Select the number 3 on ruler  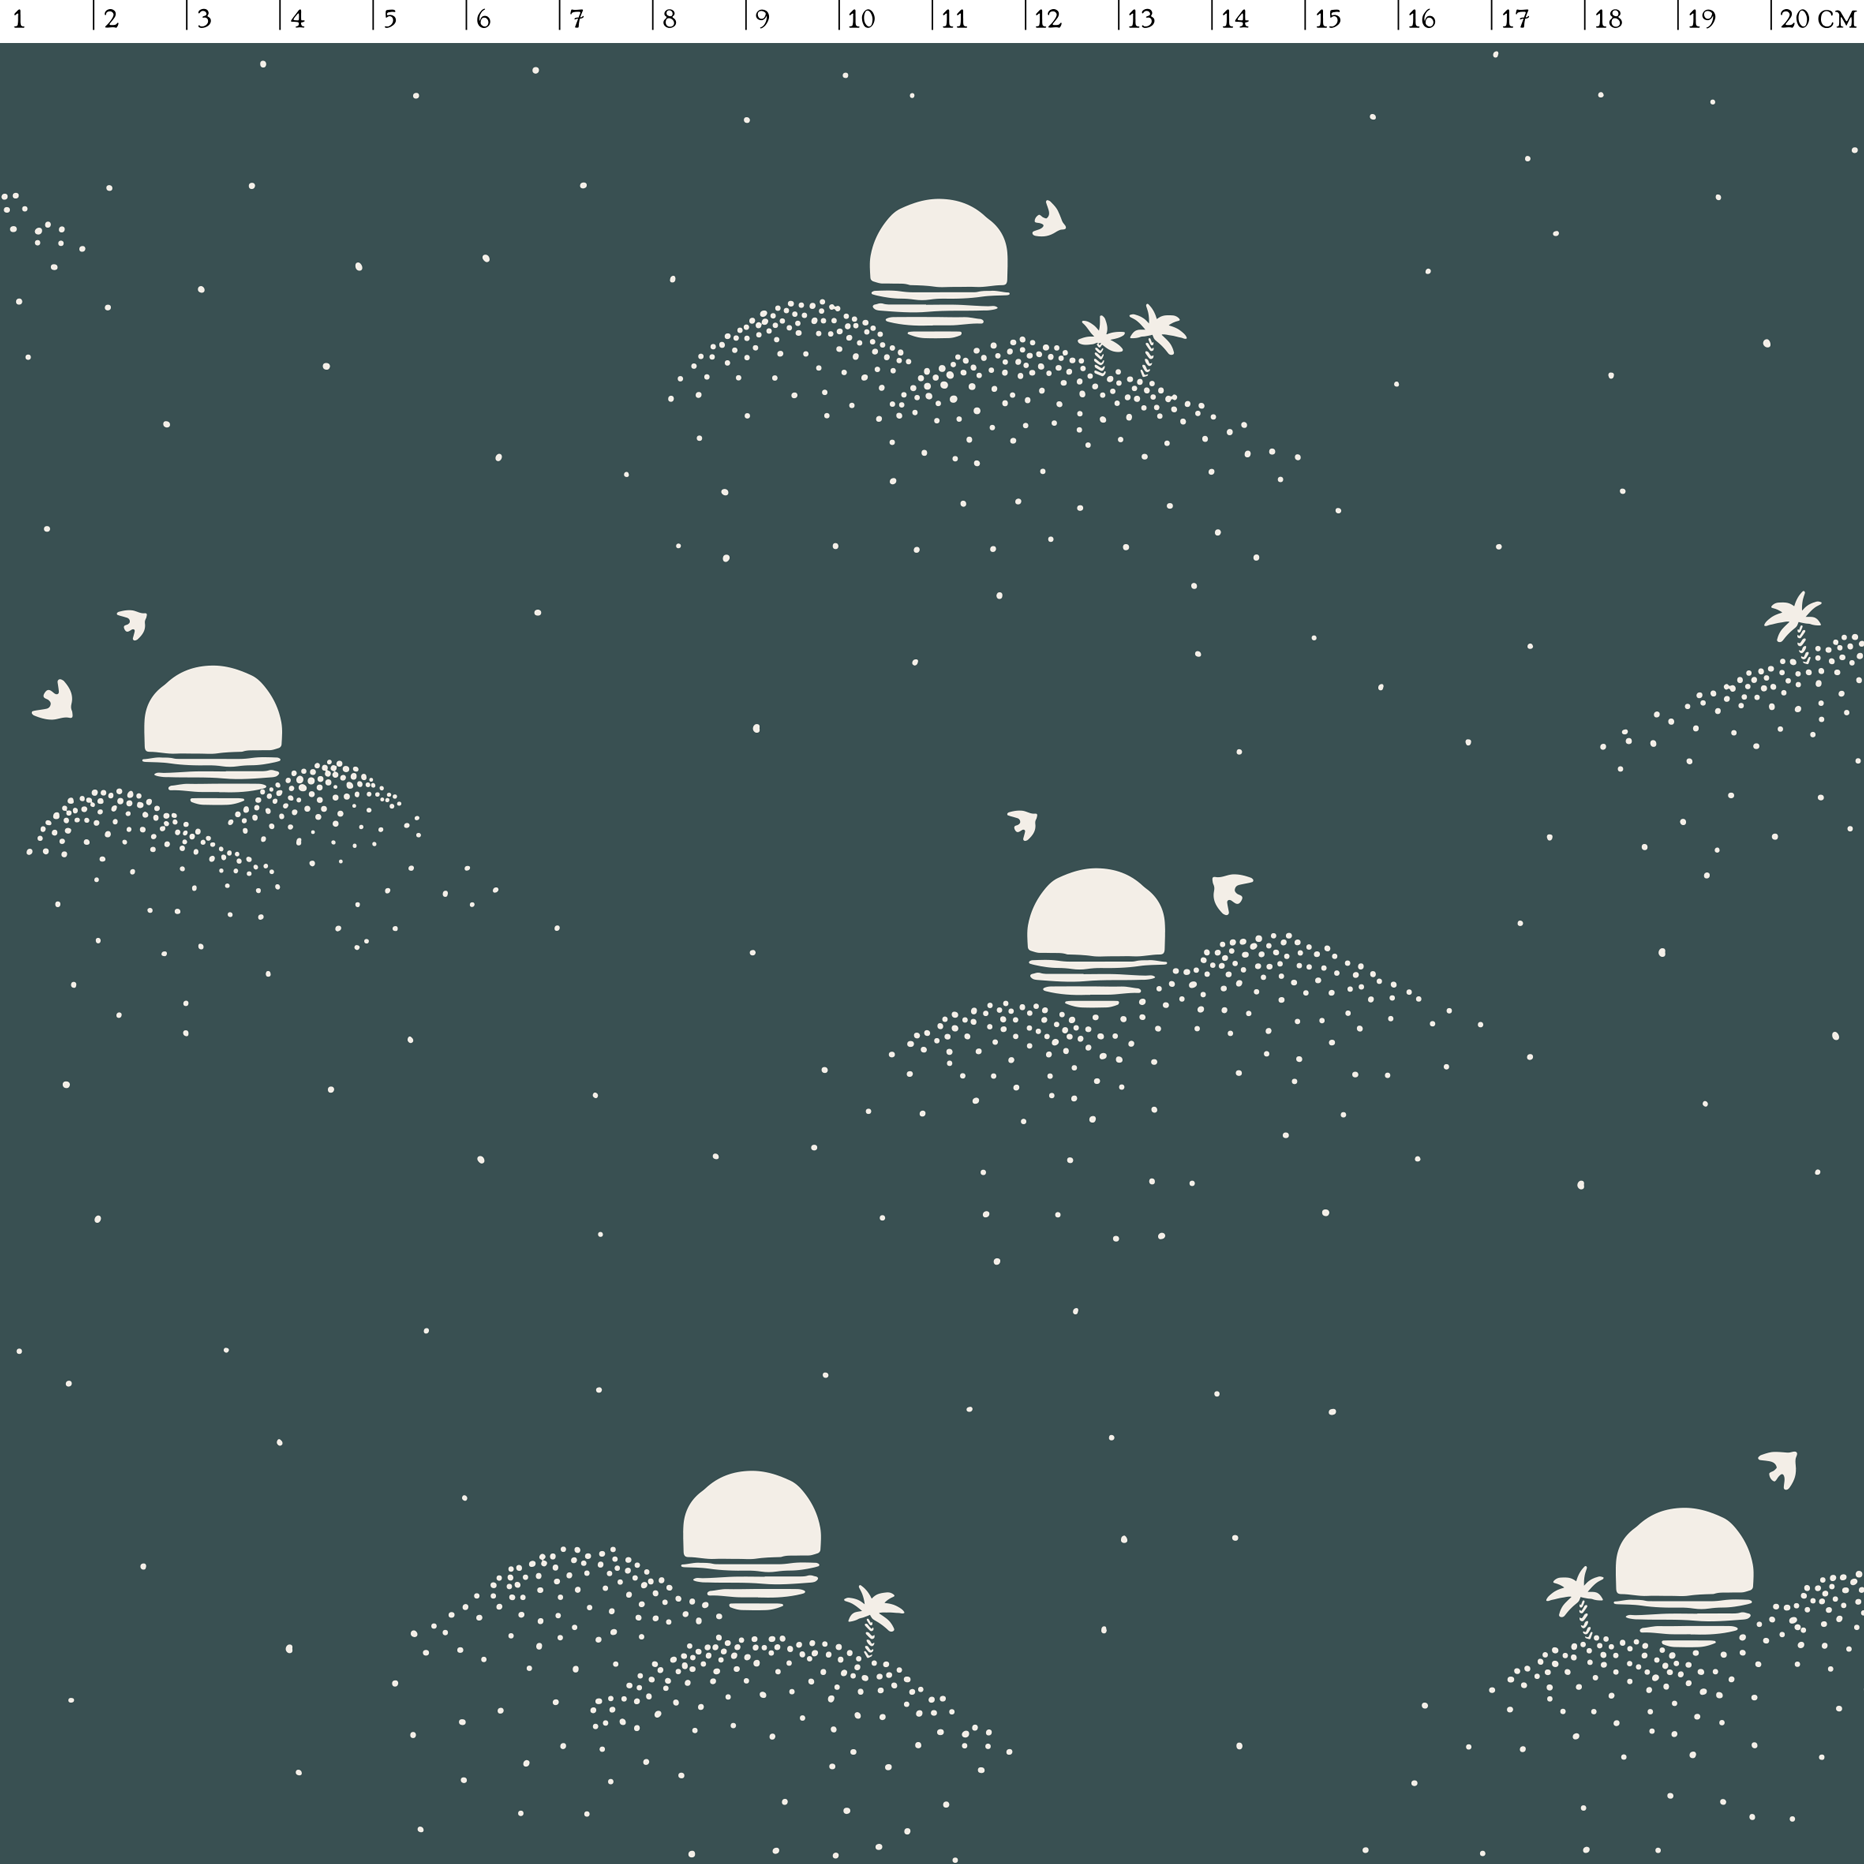(204, 19)
